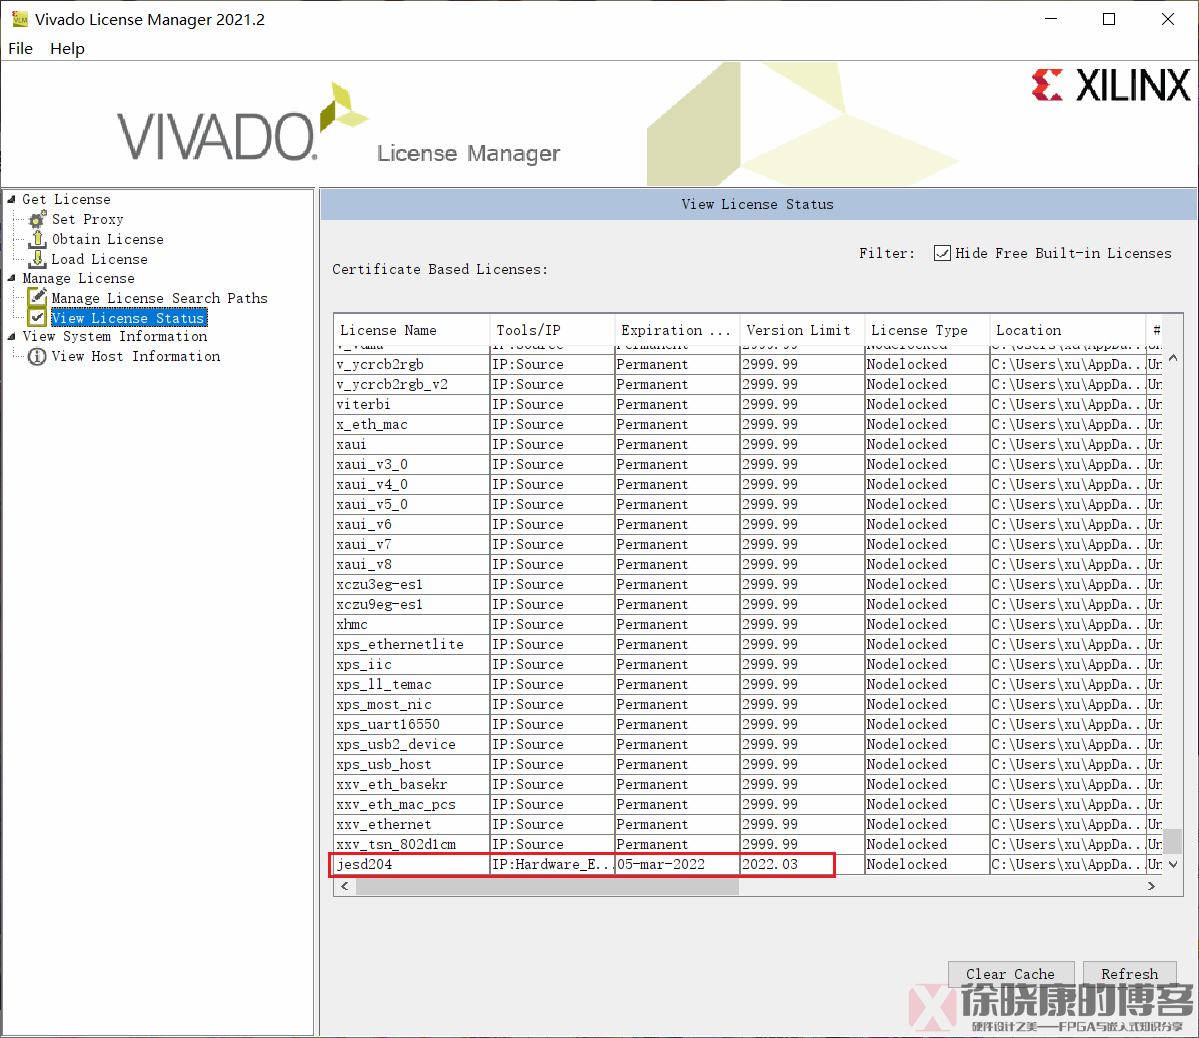Select the xaui_v6 license row
Screen dimensions: 1199x1038
pyautogui.click(x=748, y=525)
